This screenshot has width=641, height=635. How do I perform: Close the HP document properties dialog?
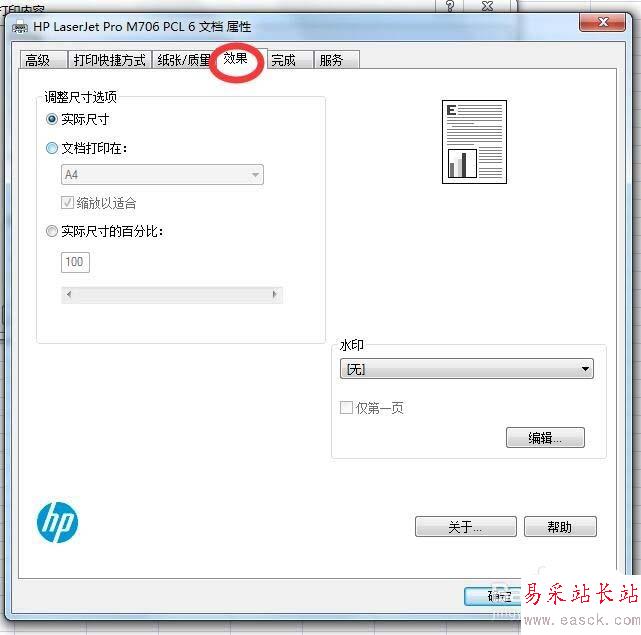click(x=602, y=22)
